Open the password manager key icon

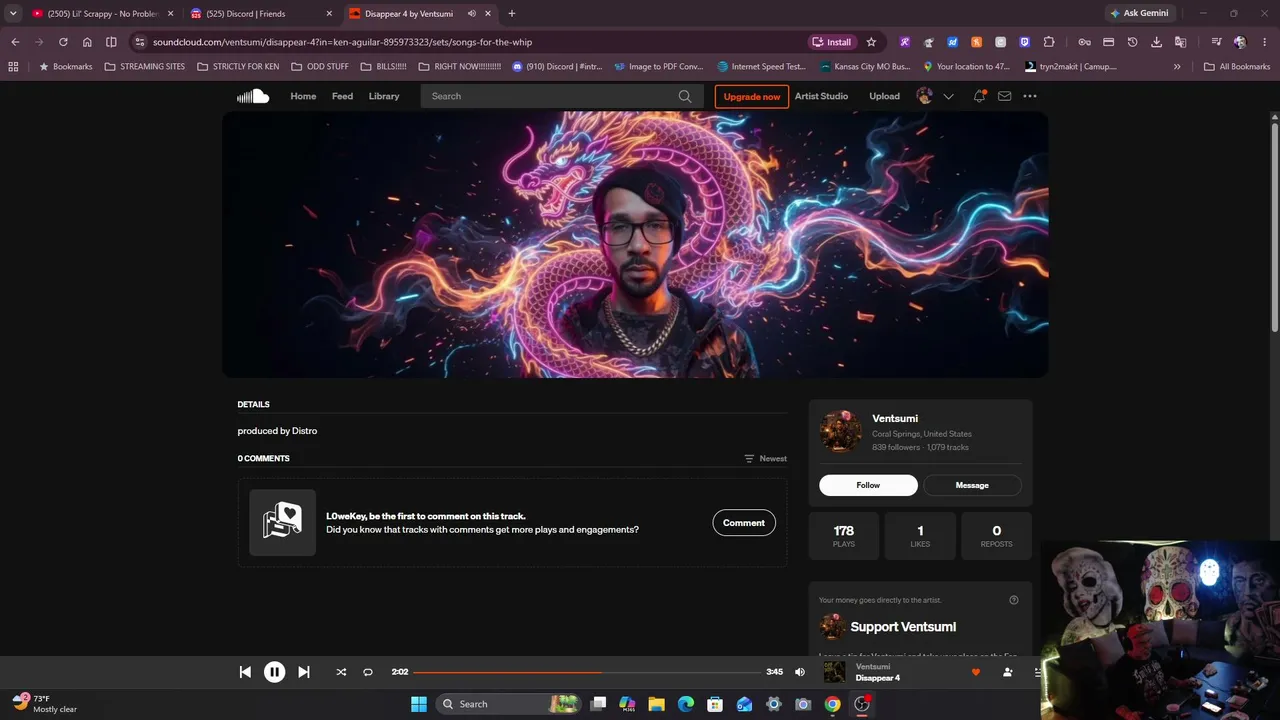click(x=1084, y=42)
